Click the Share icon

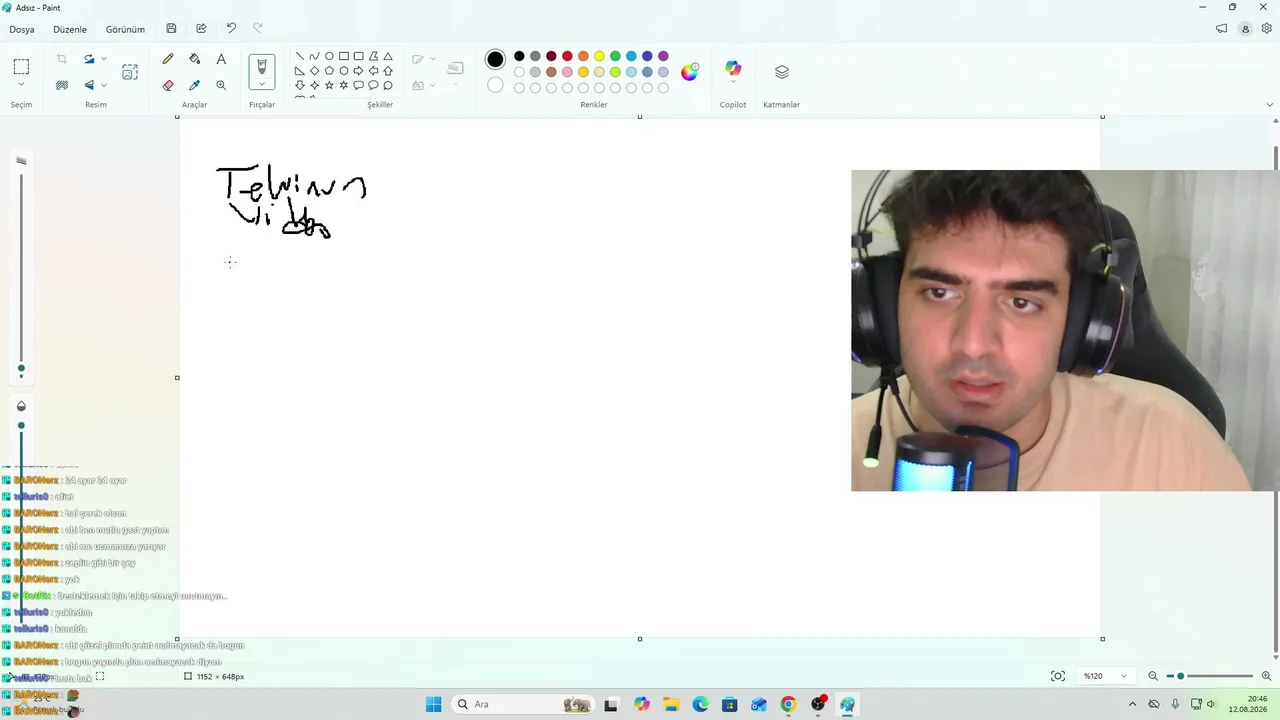coord(201,29)
